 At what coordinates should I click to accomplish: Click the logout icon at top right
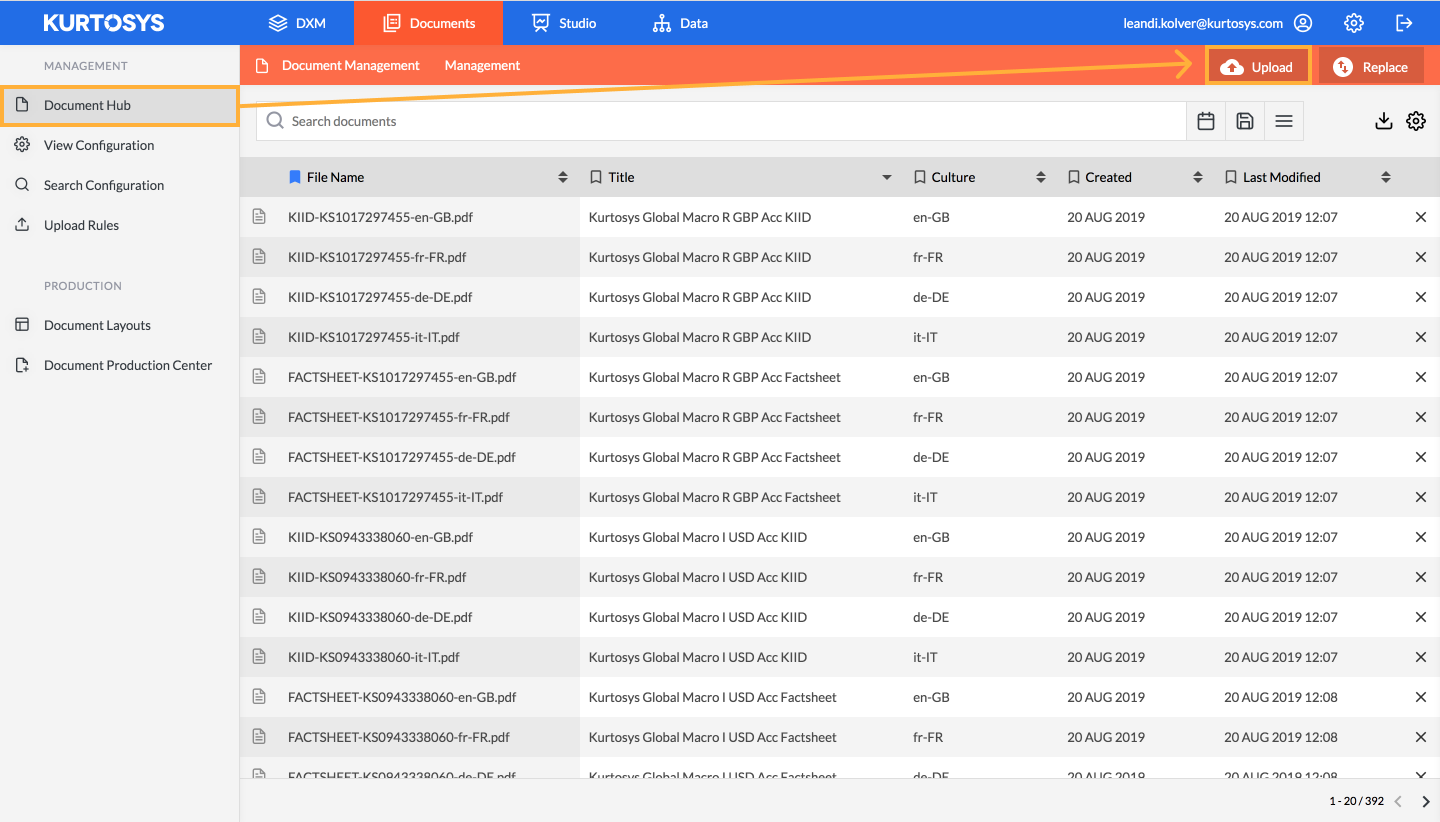coord(1404,23)
